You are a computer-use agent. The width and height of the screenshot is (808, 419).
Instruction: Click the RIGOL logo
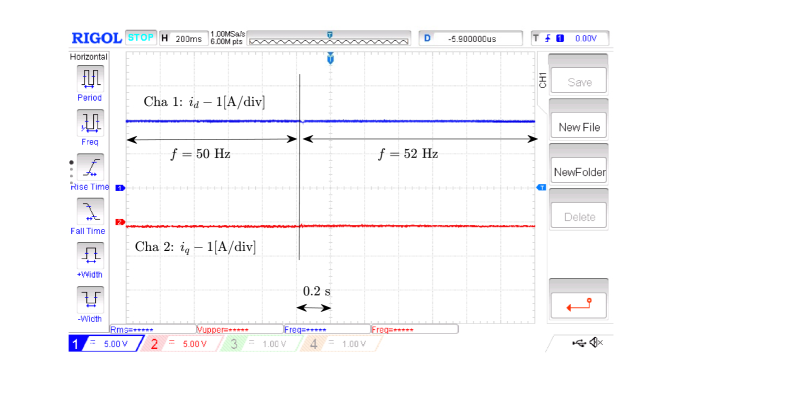(96, 38)
